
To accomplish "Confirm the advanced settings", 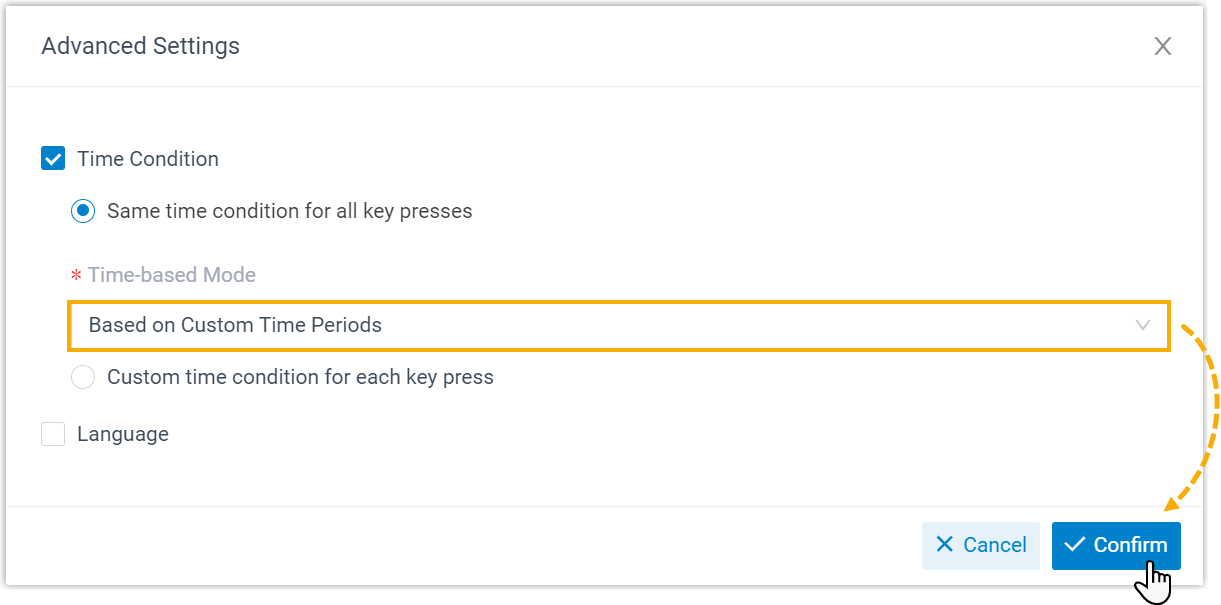I will (1116, 545).
